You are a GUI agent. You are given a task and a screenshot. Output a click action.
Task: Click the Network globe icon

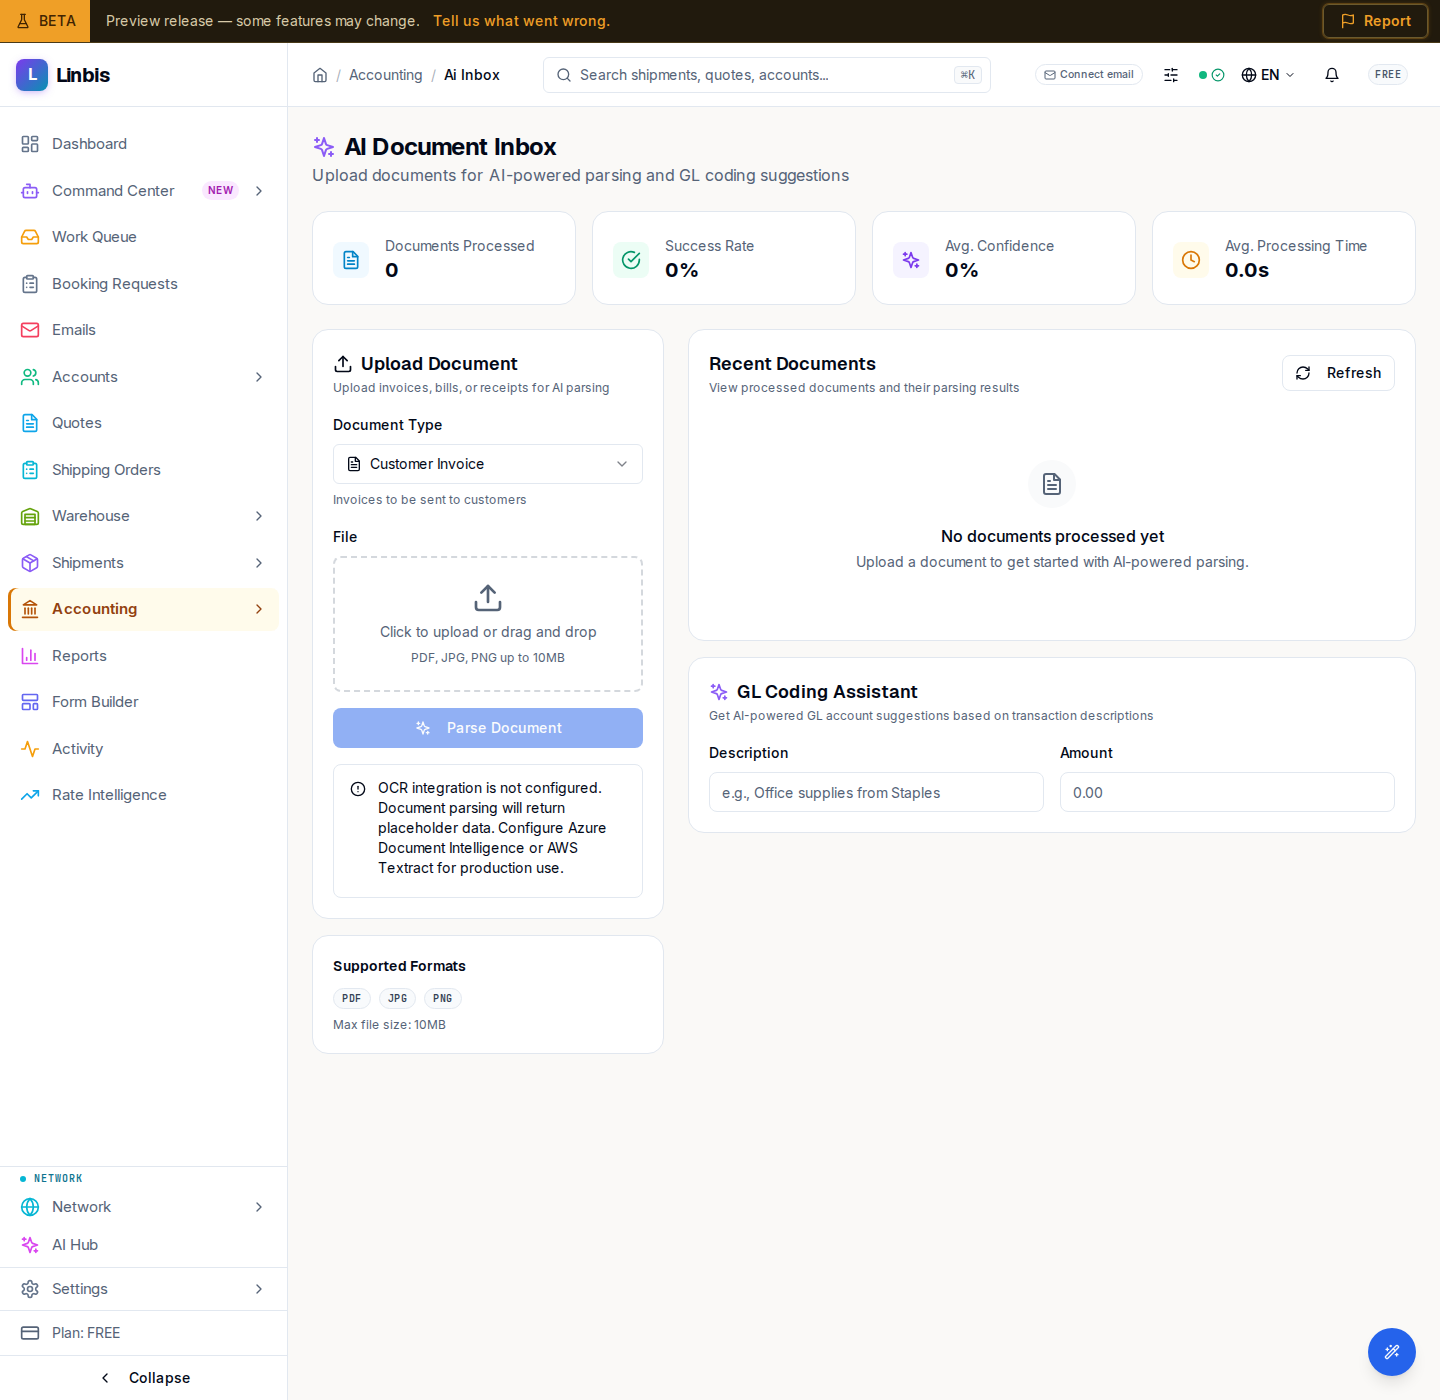[30, 1207]
